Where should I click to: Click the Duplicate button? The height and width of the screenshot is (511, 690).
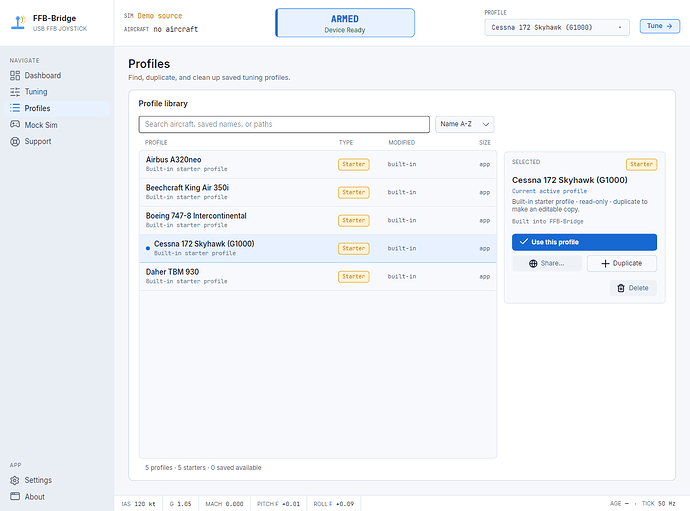(622, 264)
